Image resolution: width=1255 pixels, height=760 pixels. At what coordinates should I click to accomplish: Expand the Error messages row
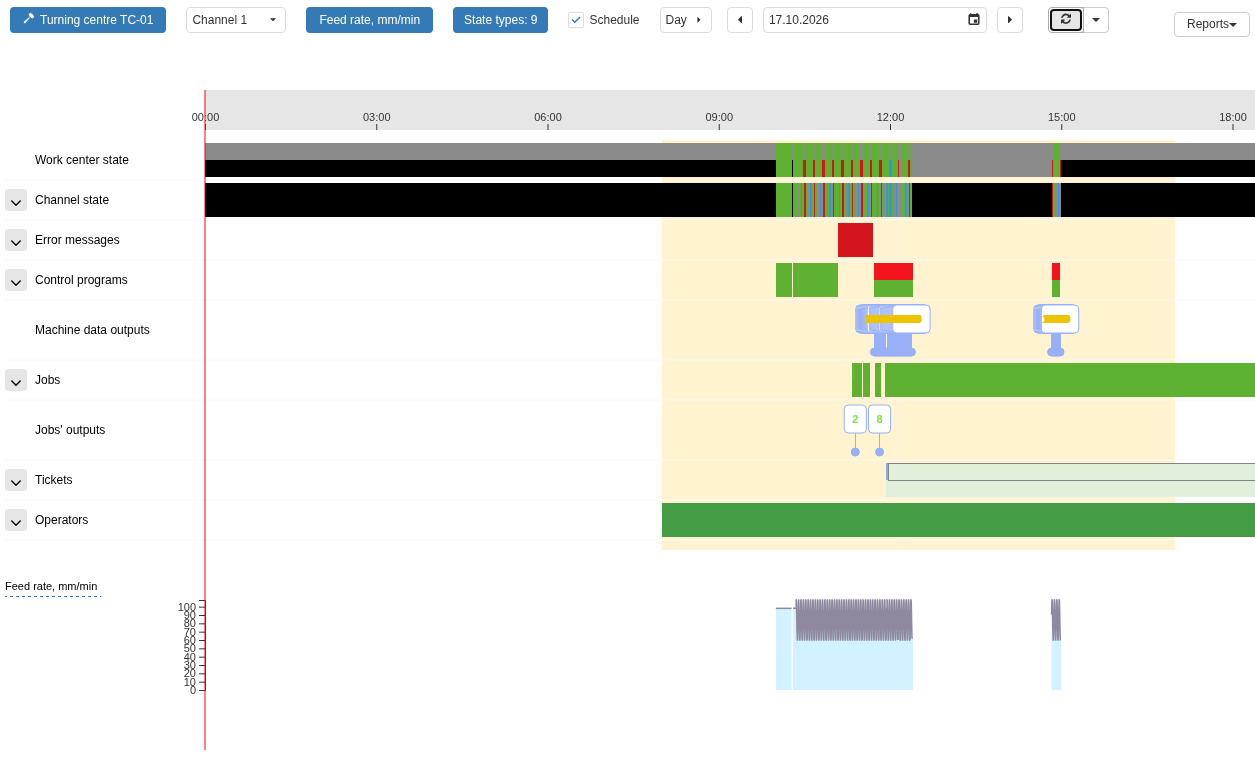click(16, 240)
